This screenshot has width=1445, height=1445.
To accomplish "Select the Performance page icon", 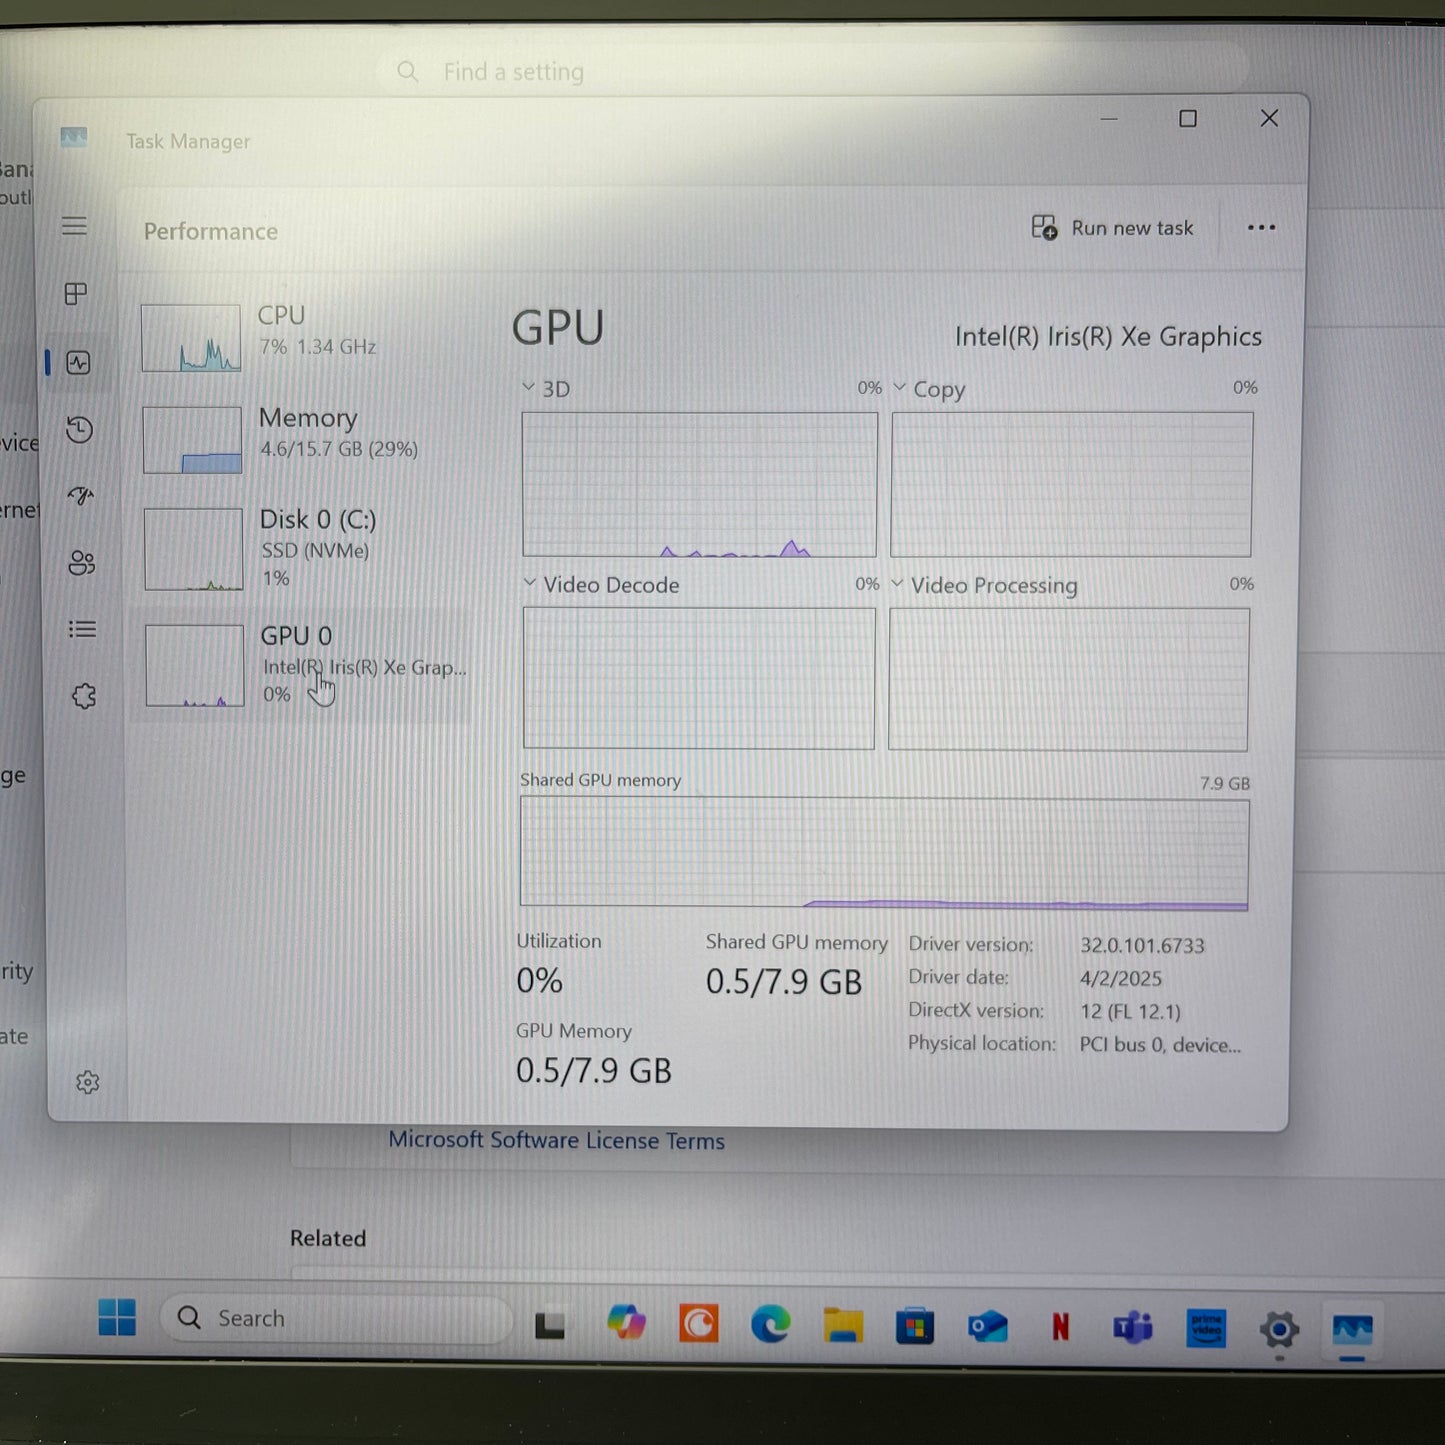I will pos(78,363).
